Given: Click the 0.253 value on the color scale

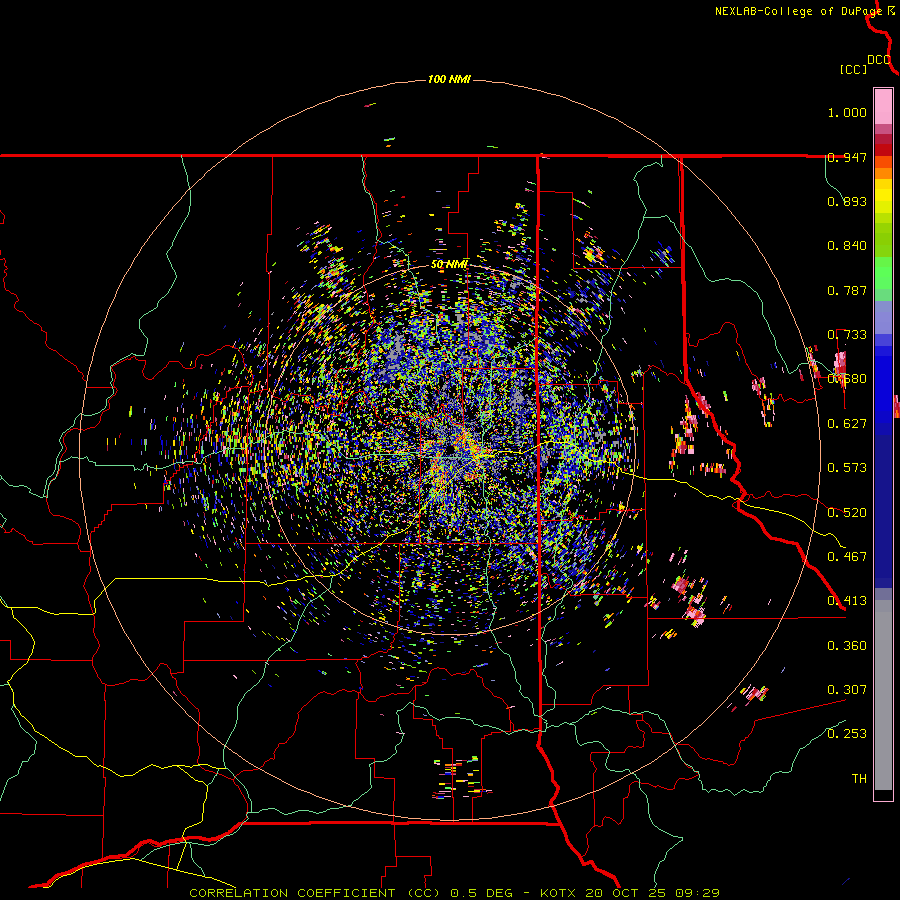Looking at the screenshot, I should click(x=847, y=734).
